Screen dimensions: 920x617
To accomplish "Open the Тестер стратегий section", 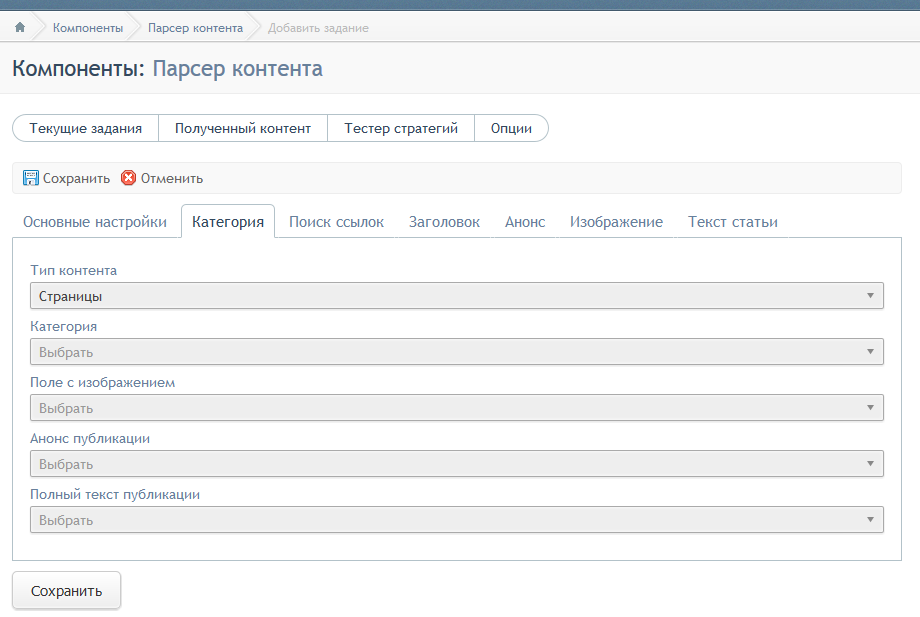I will [x=401, y=128].
